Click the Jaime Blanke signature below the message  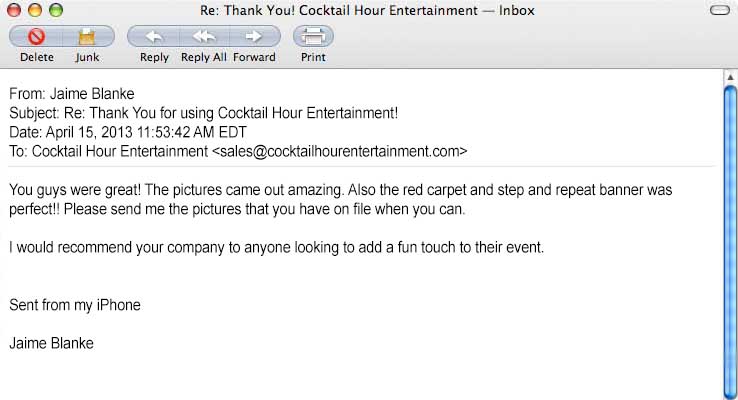52,344
